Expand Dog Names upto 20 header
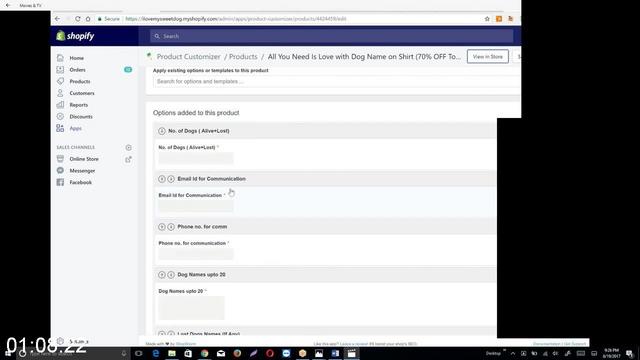640x360 pixels. click(x=325, y=275)
